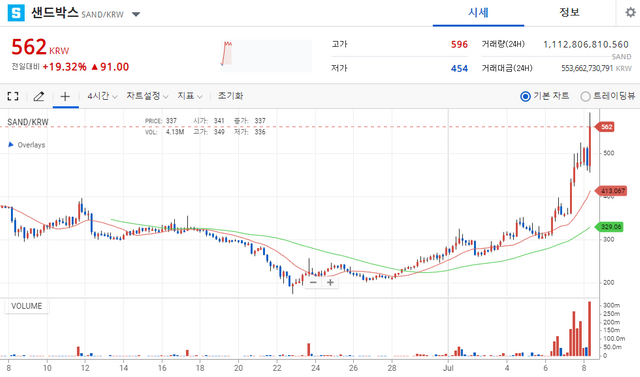Click the 샌드박스 coin name

pyautogui.click(x=55, y=13)
